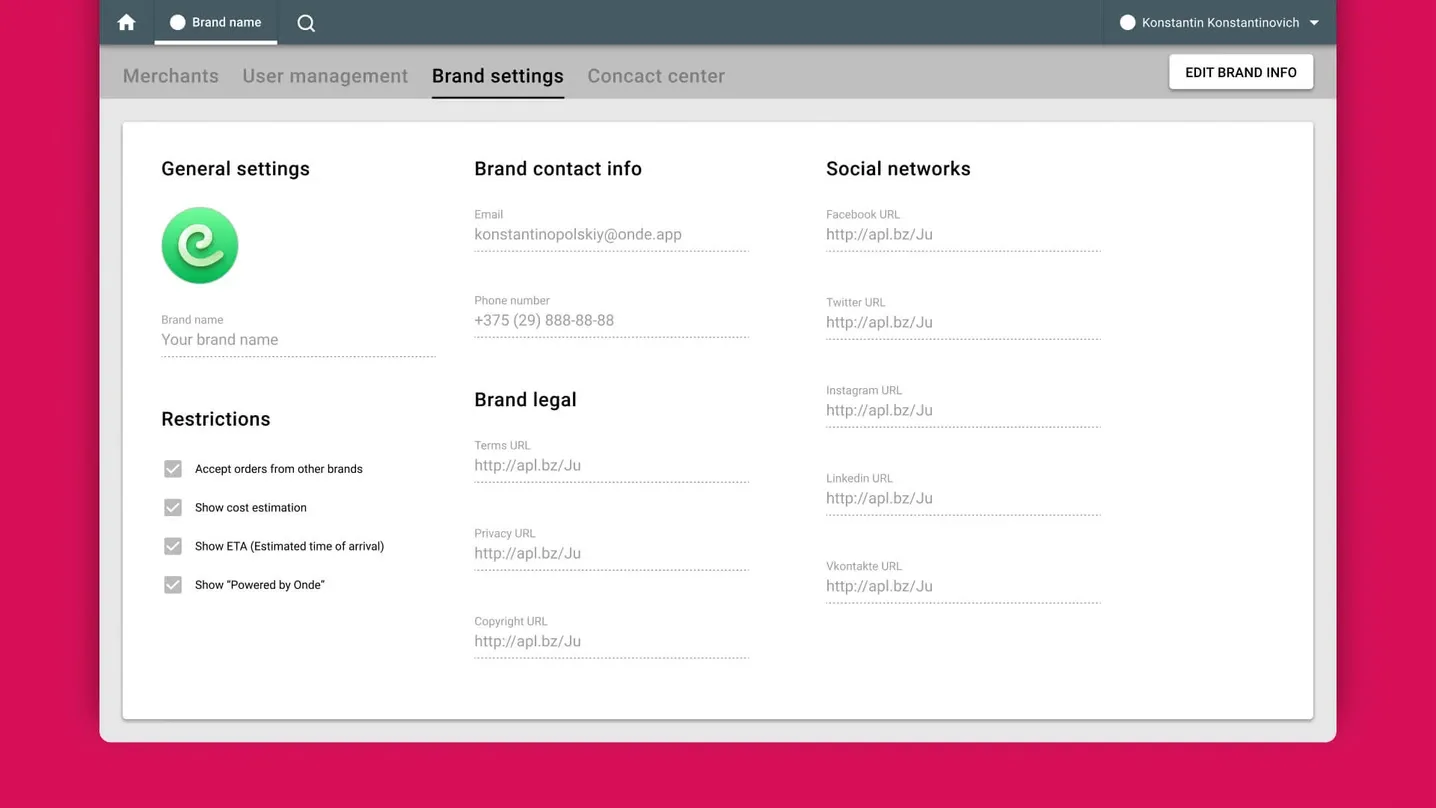
Task: Select the Brand name top tab
Action: click(216, 22)
